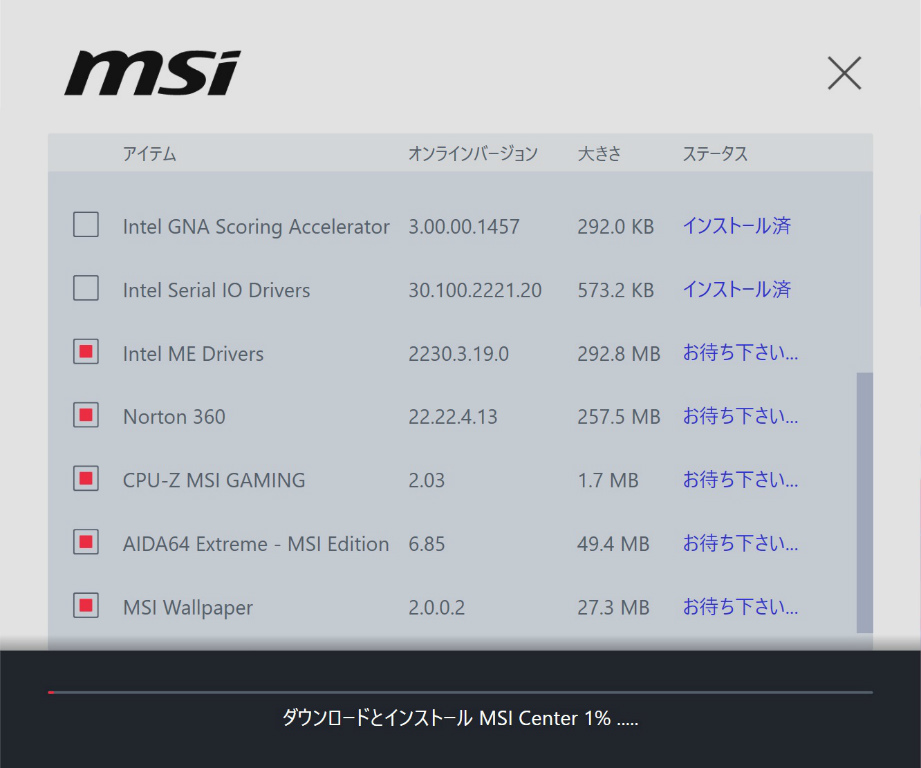Click お待ち下さい status for CPU-Z MSI GAMING
Viewport: 921px width, 768px height.
(x=740, y=479)
